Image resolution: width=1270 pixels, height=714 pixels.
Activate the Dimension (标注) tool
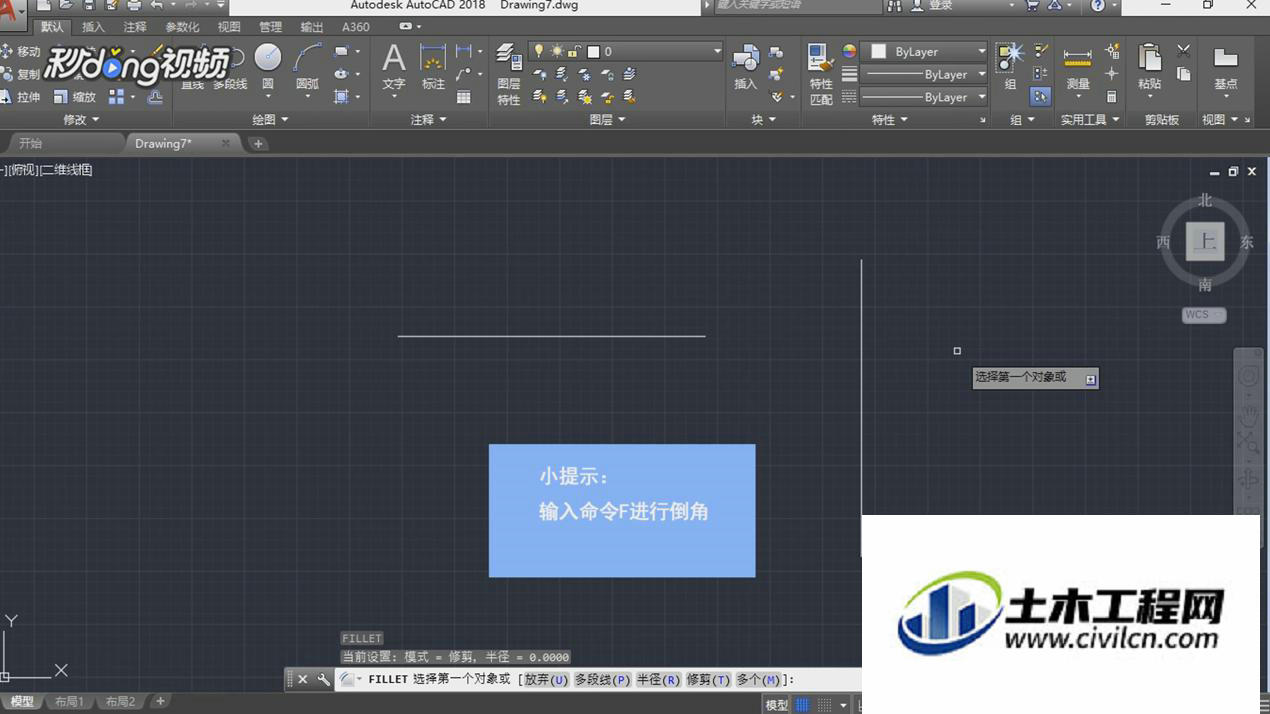pos(433,67)
